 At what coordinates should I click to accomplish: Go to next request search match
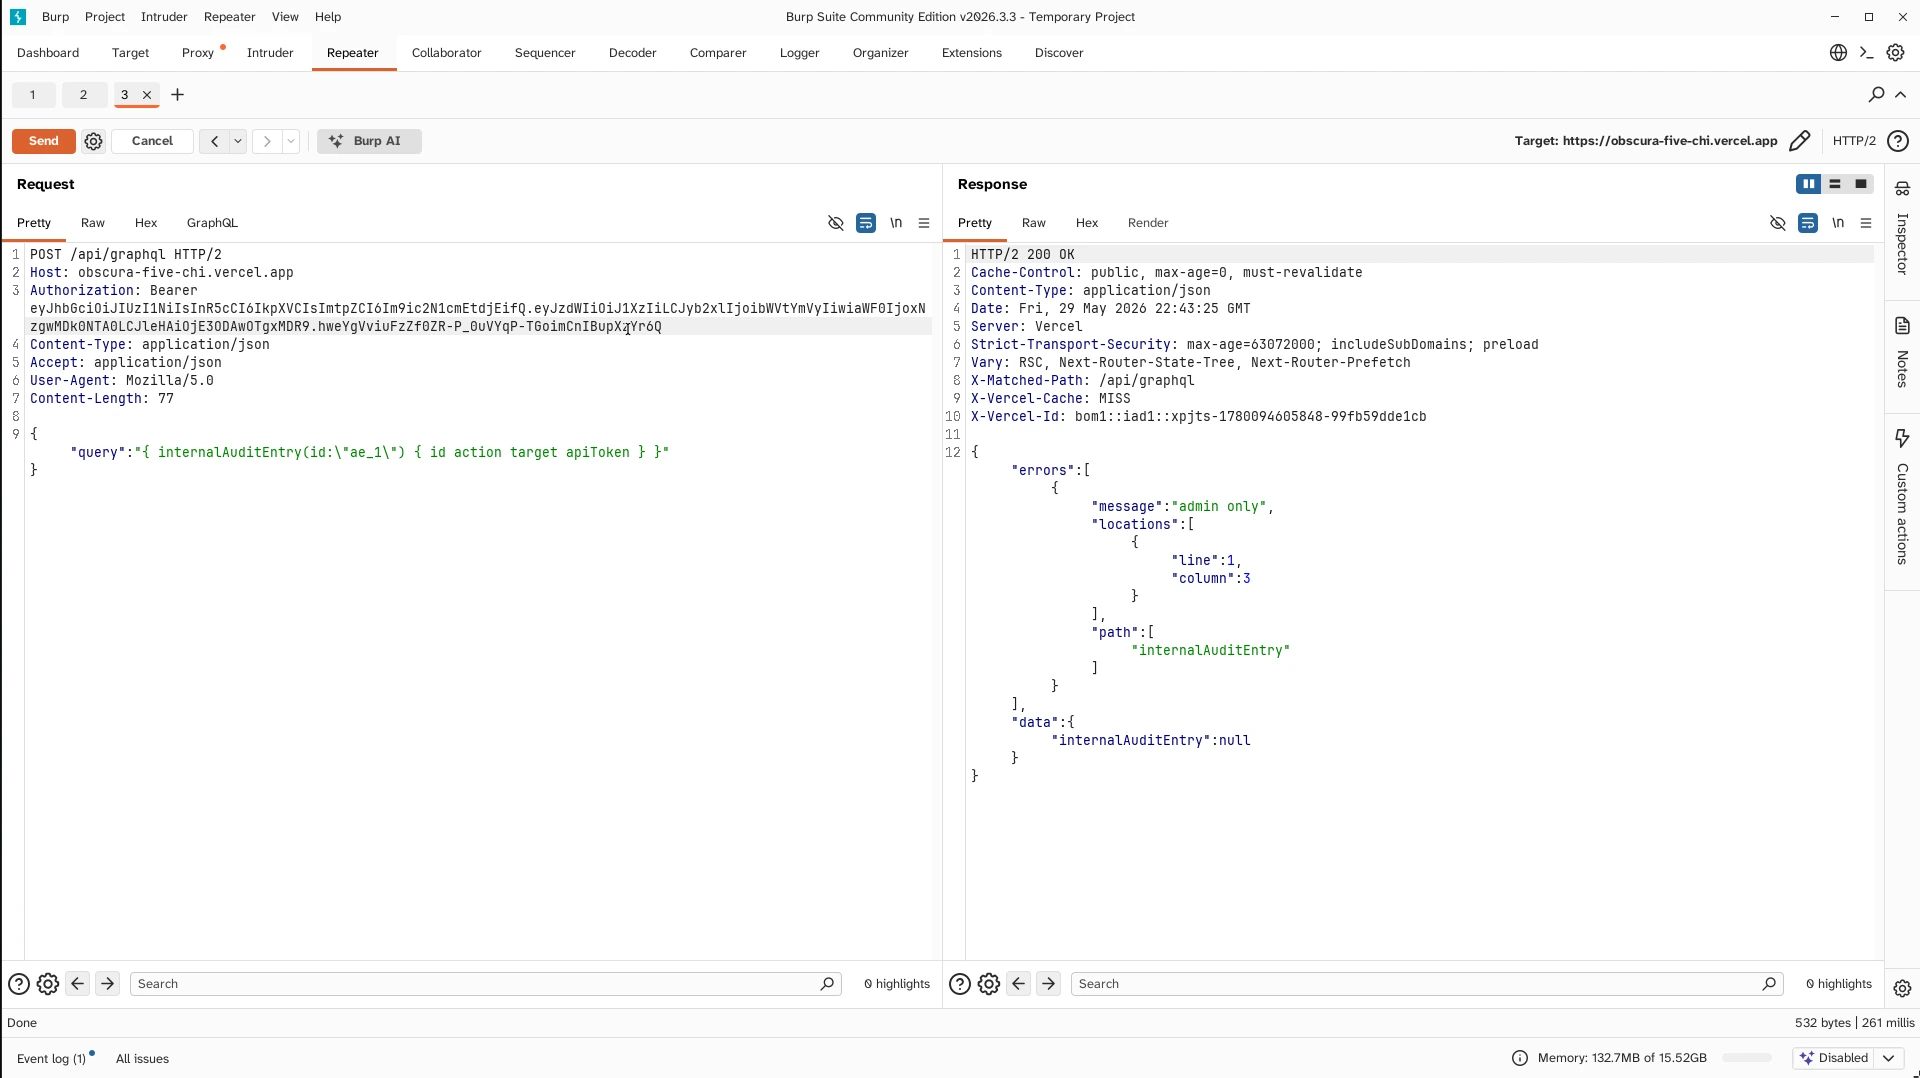108,984
